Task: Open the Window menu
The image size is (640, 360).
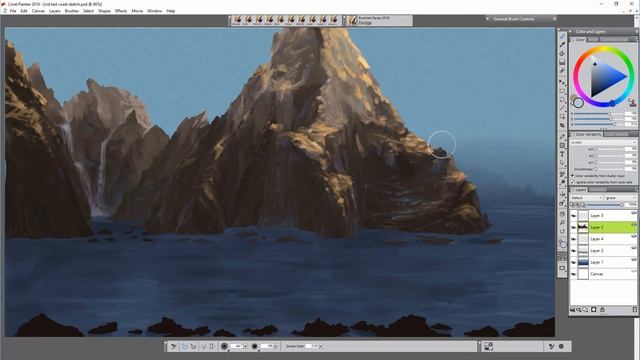Action: [154, 11]
